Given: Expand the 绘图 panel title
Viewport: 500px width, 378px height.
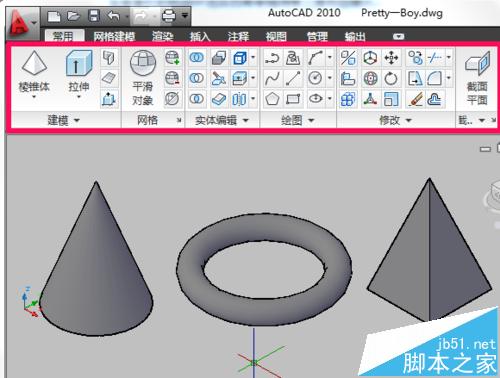Looking at the screenshot, I should point(298,120).
